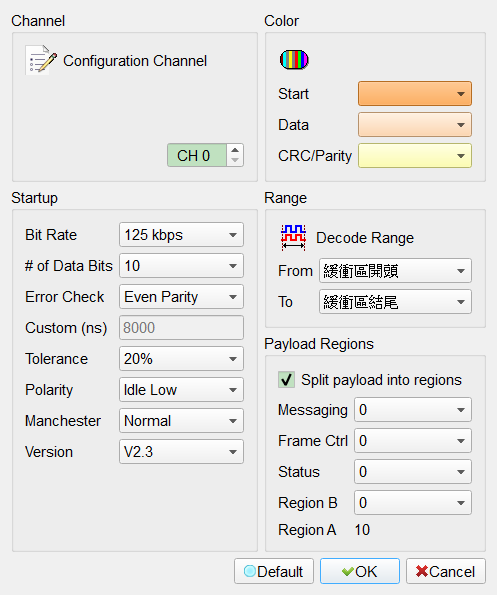Confirm settings with OK button
Screen dimensions: 497x595
click(360, 571)
